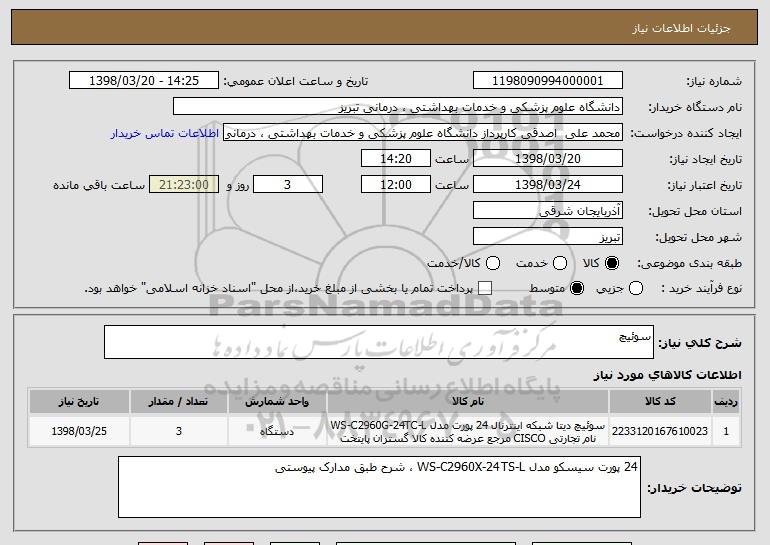770x545 pixels.
Task: Click the شرح کلی نیاز label
Action: (x=700, y=343)
